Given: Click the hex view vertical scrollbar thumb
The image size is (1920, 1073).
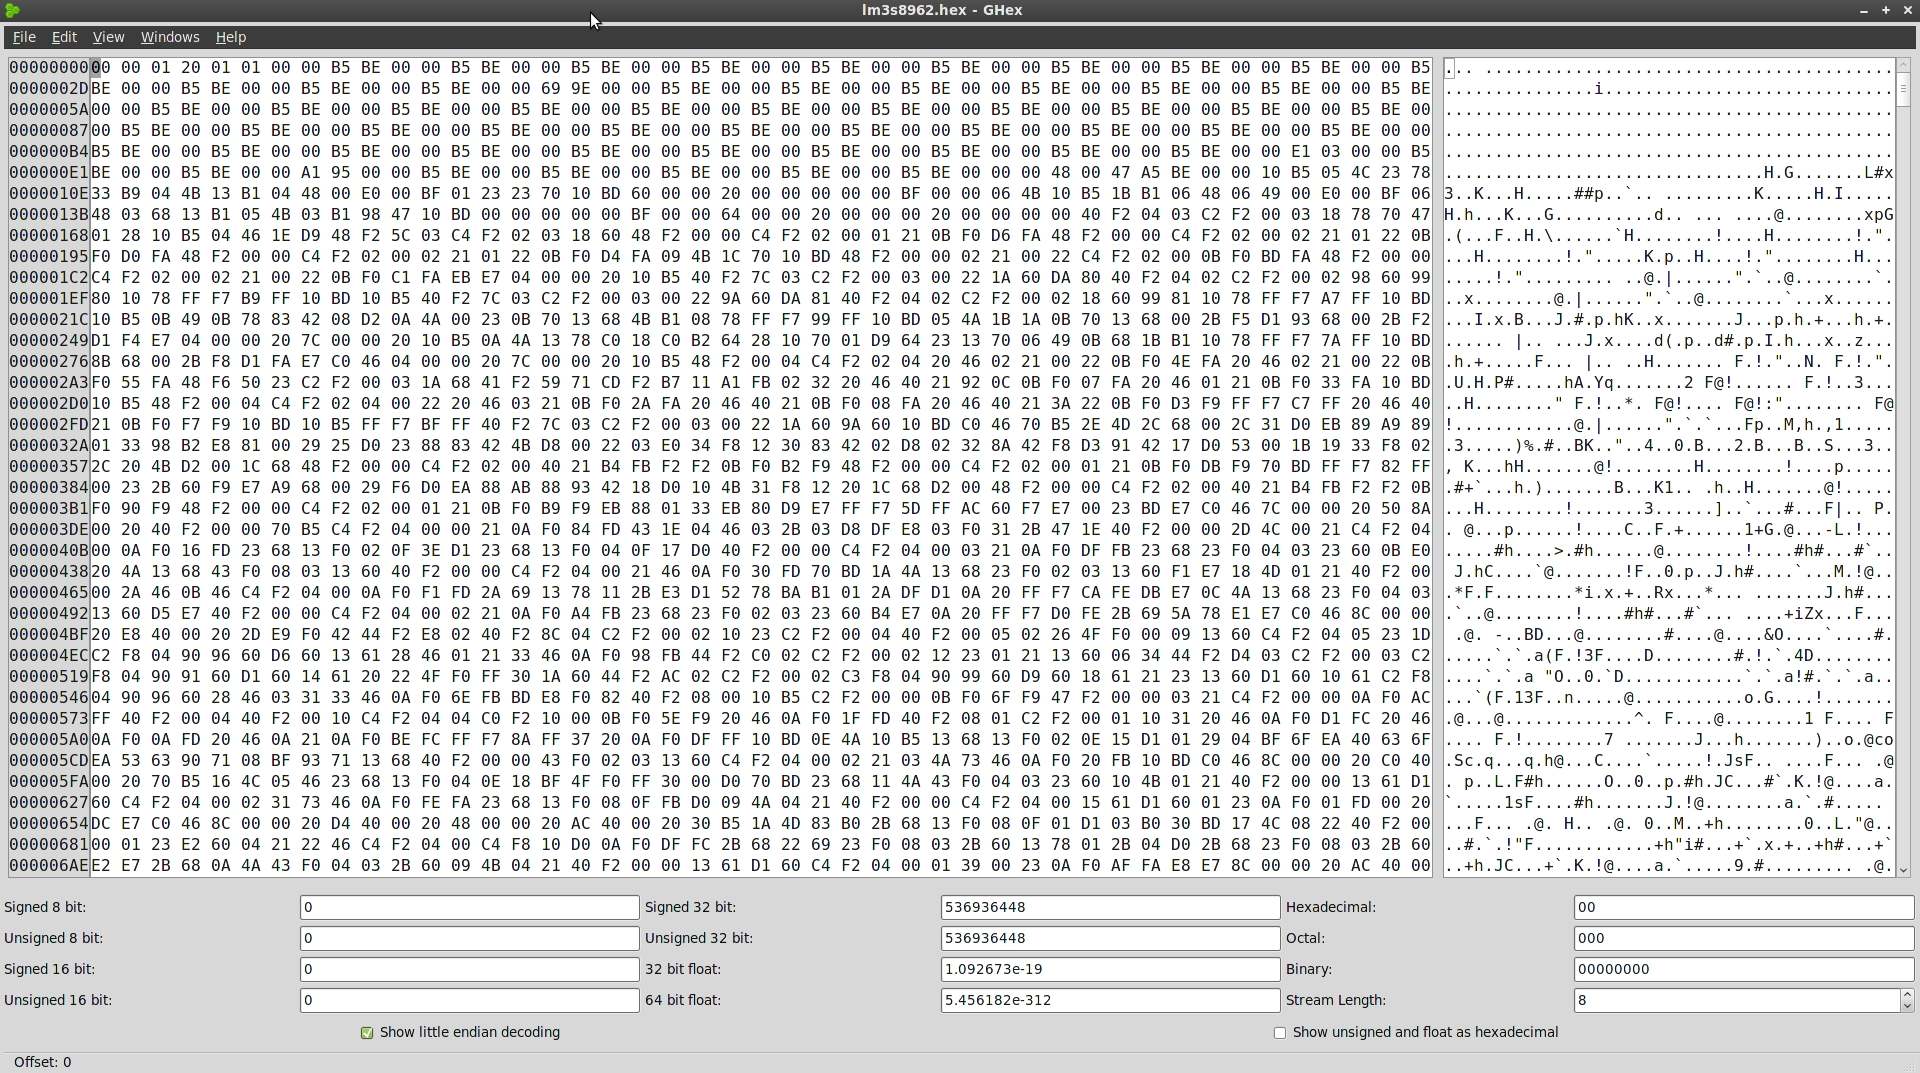Looking at the screenshot, I should [1903, 89].
